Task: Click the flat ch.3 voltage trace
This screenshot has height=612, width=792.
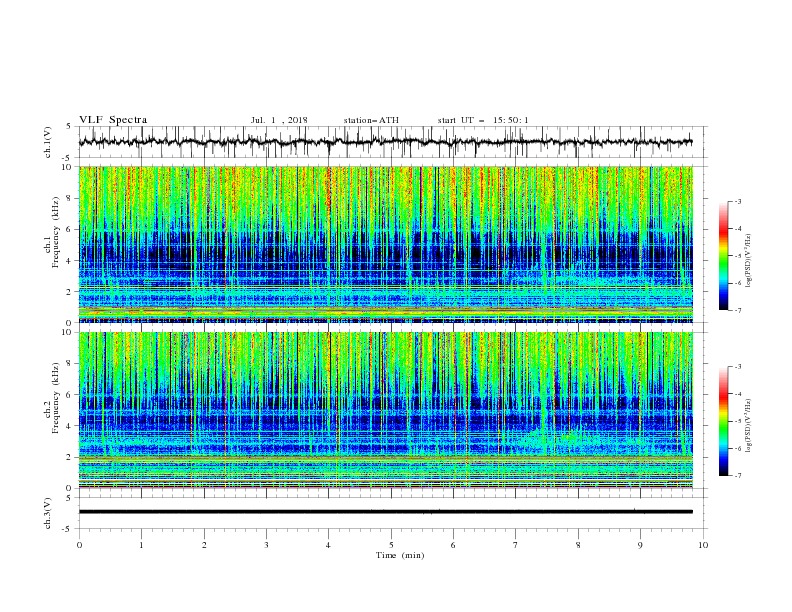Action: pyautogui.click(x=386, y=512)
